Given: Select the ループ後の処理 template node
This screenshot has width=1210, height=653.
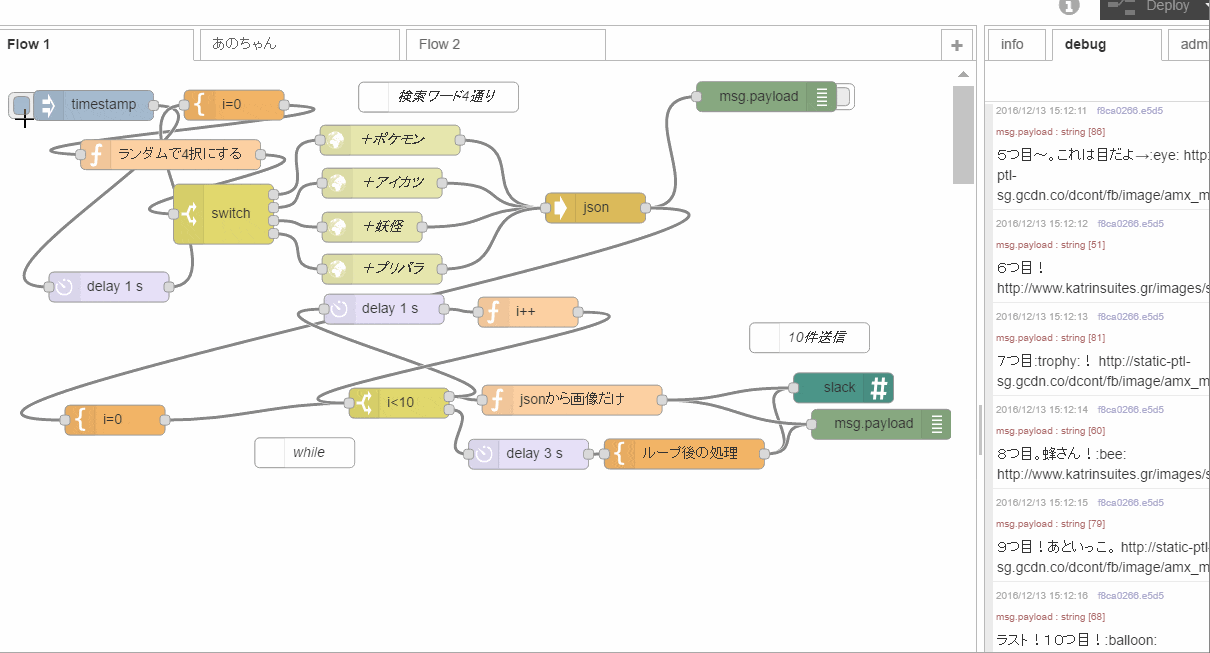Looking at the screenshot, I should point(685,454).
